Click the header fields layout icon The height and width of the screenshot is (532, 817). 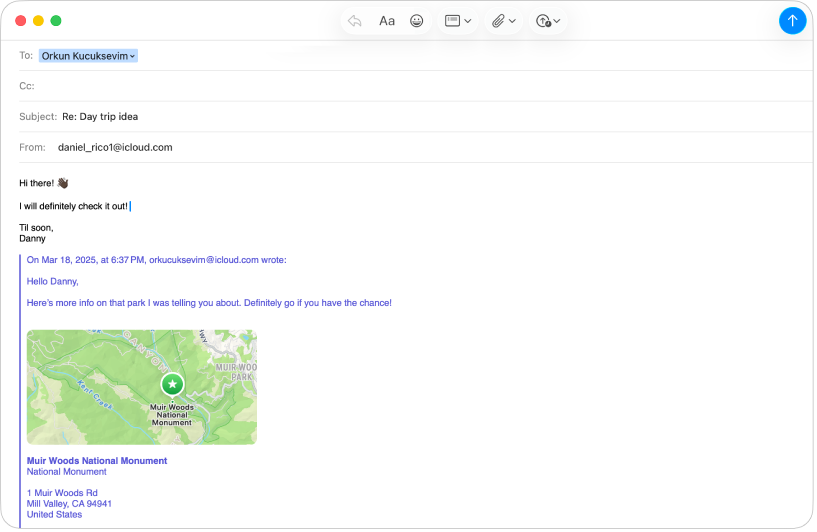(x=453, y=21)
